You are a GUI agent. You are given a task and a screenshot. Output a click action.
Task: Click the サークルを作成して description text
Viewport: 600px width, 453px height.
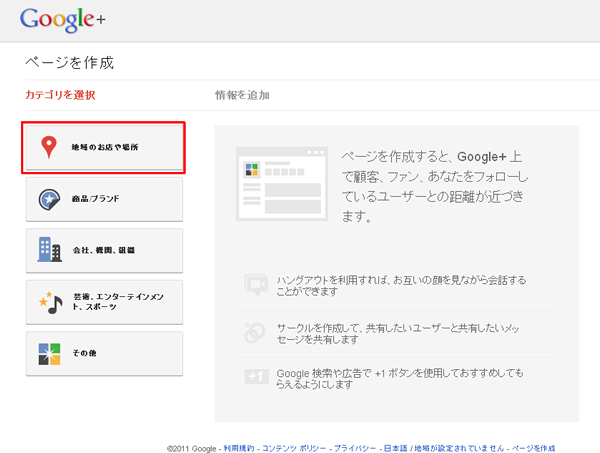point(398,334)
